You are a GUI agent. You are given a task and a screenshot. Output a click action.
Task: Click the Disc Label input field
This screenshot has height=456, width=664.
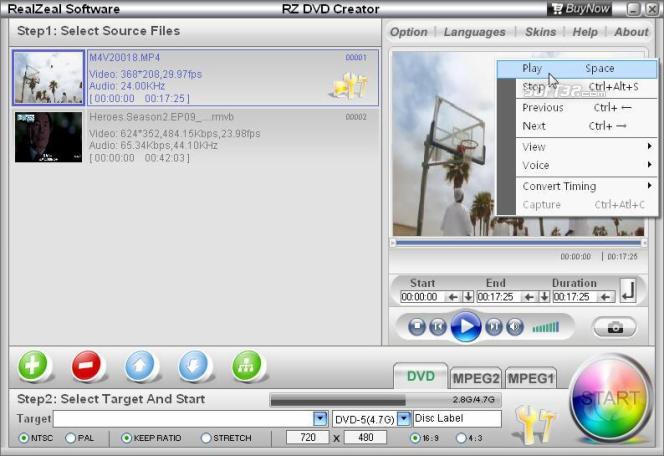(x=457, y=418)
